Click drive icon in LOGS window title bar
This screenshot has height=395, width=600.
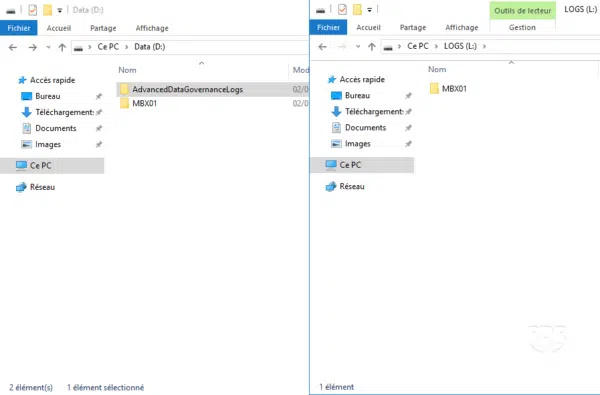coord(320,10)
